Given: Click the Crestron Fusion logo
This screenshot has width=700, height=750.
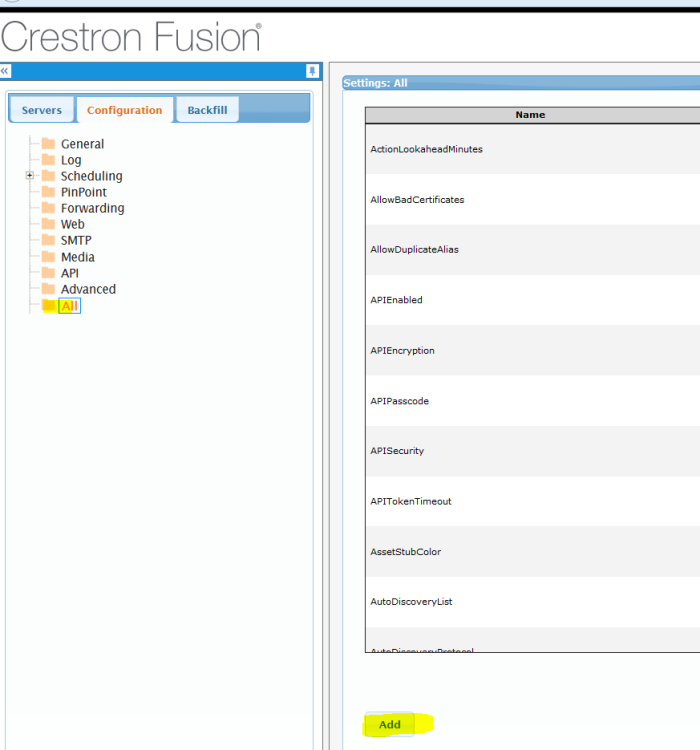Looking at the screenshot, I should pos(131,37).
